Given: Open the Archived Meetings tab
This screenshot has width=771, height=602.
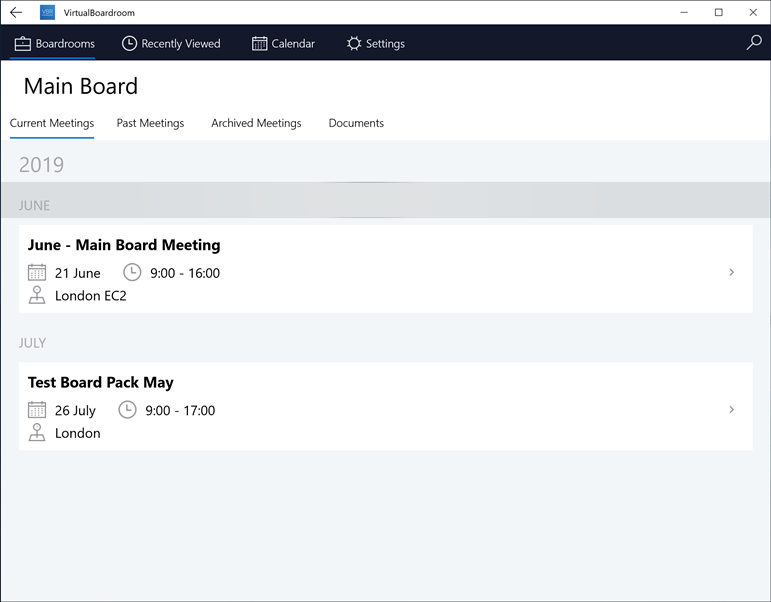Looking at the screenshot, I should [256, 123].
